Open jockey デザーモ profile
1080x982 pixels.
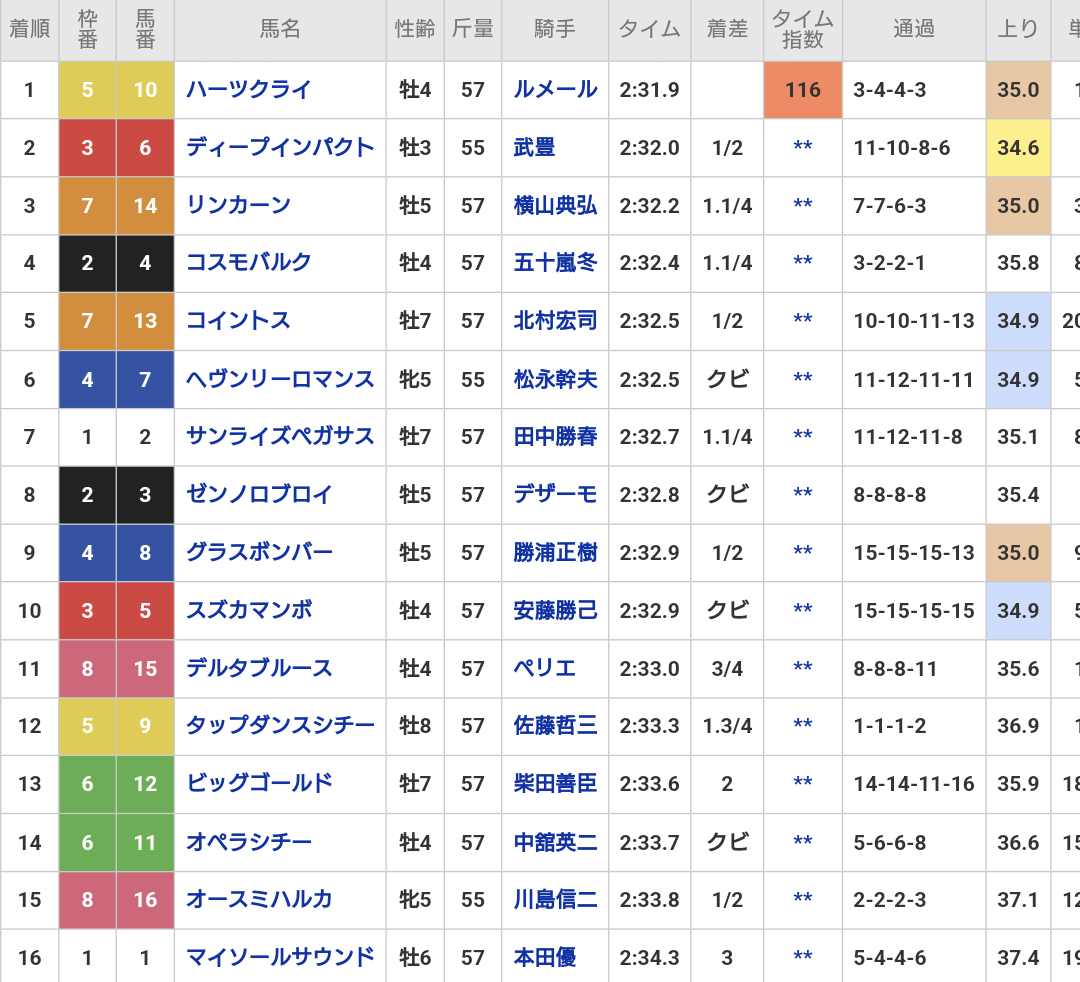555,495
